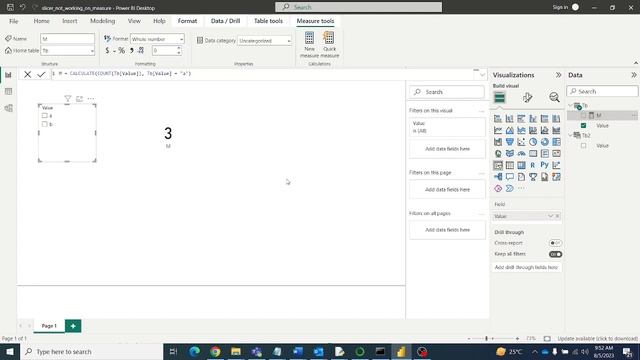Viewport: 640px width, 360px height.
Task: Remove the Value field with its x
Action: 557,216
